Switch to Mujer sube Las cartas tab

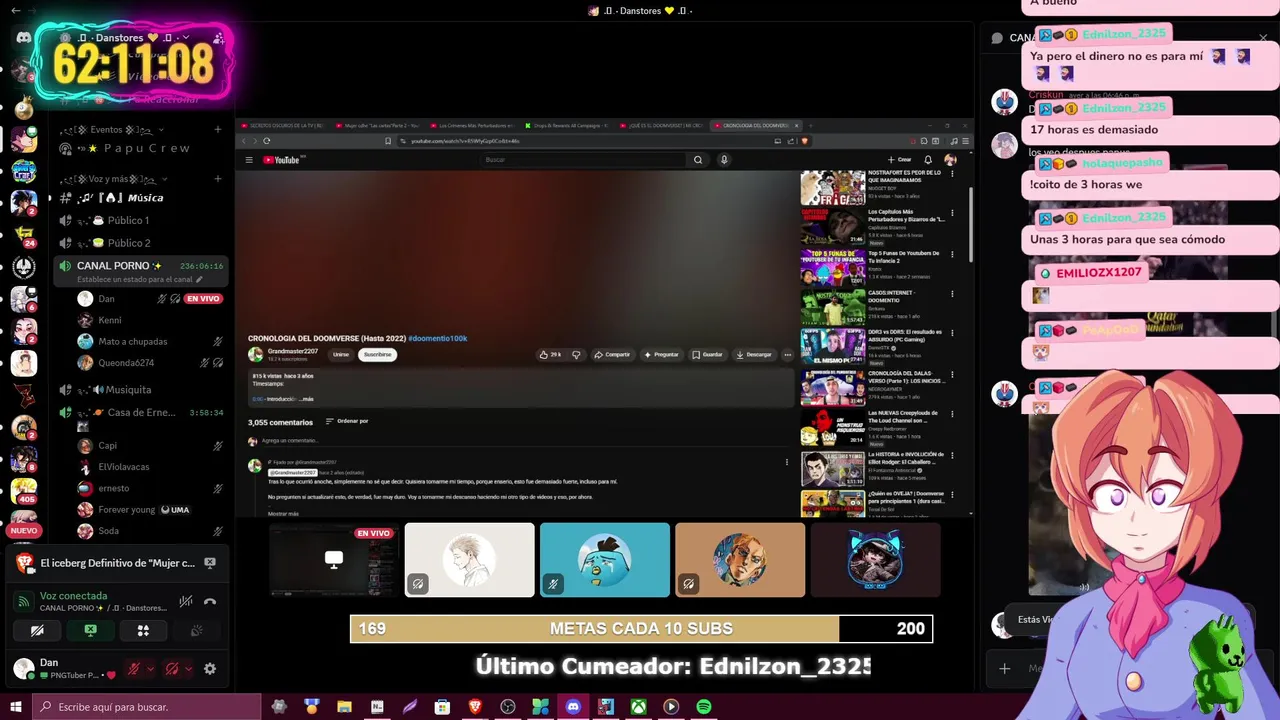pyautogui.click(x=378, y=126)
